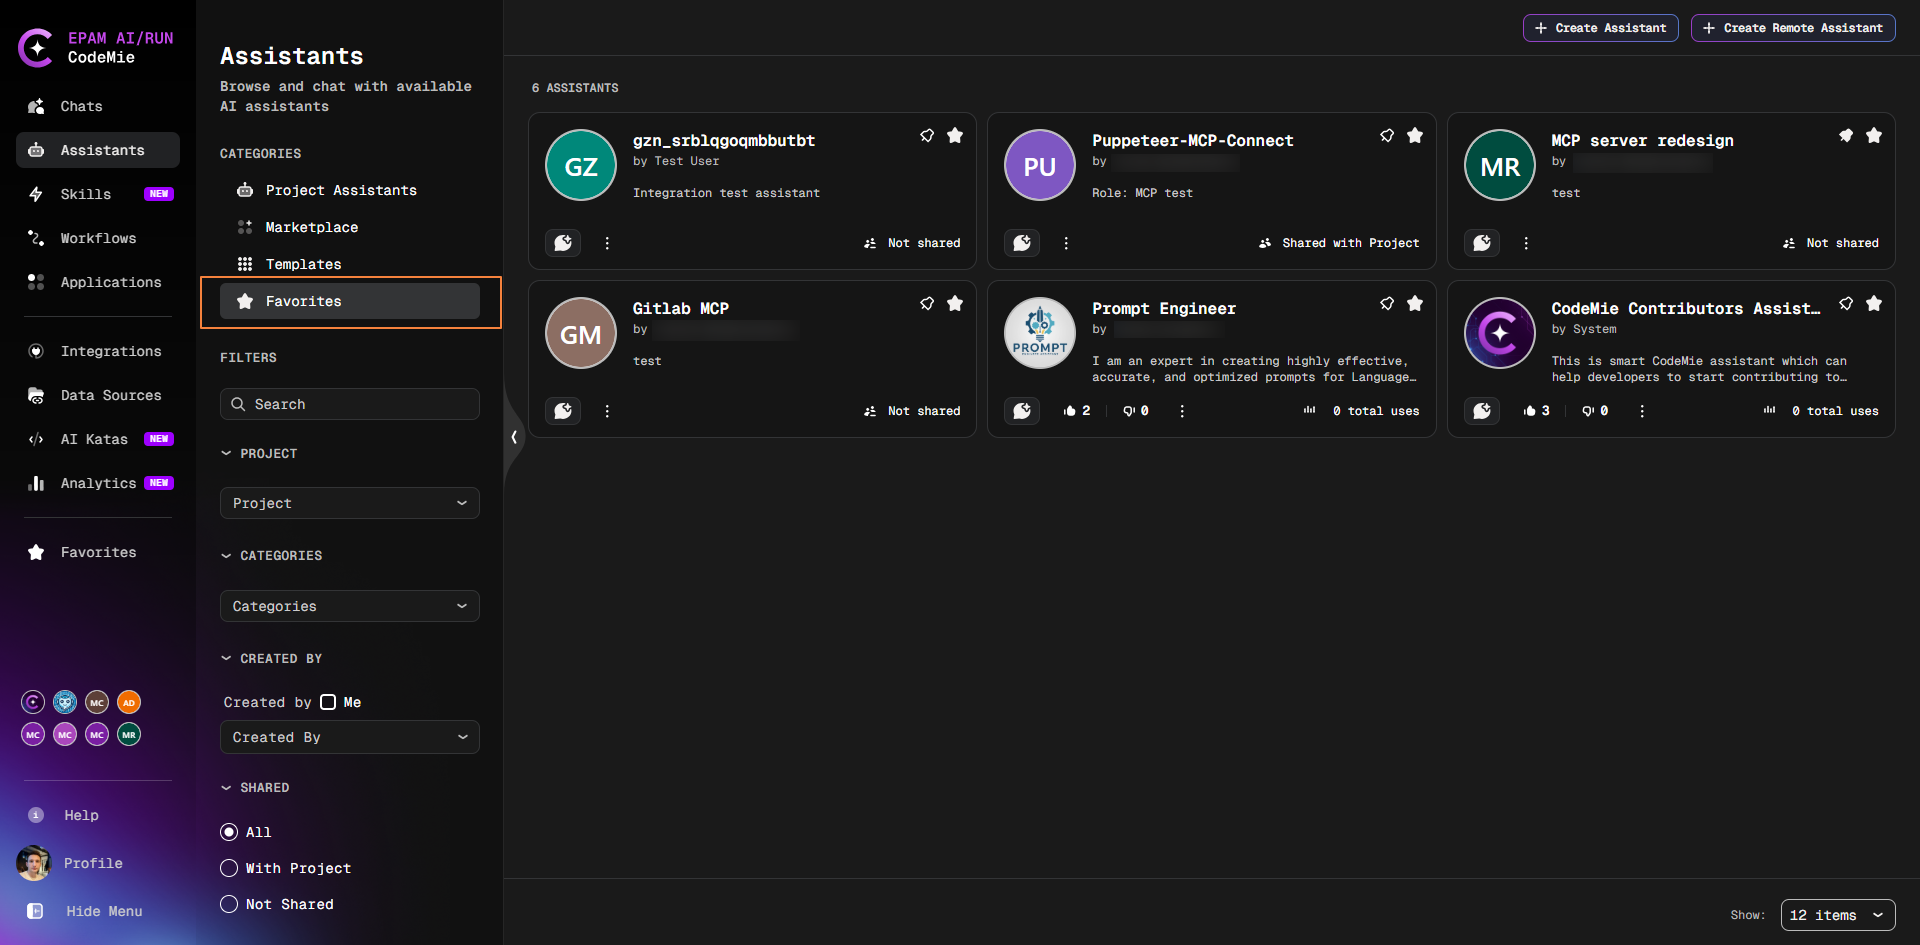The image size is (1920, 945).
Task: Pin the Puppeteer-MCP-Connect assistant
Action: click(x=1387, y=135)
